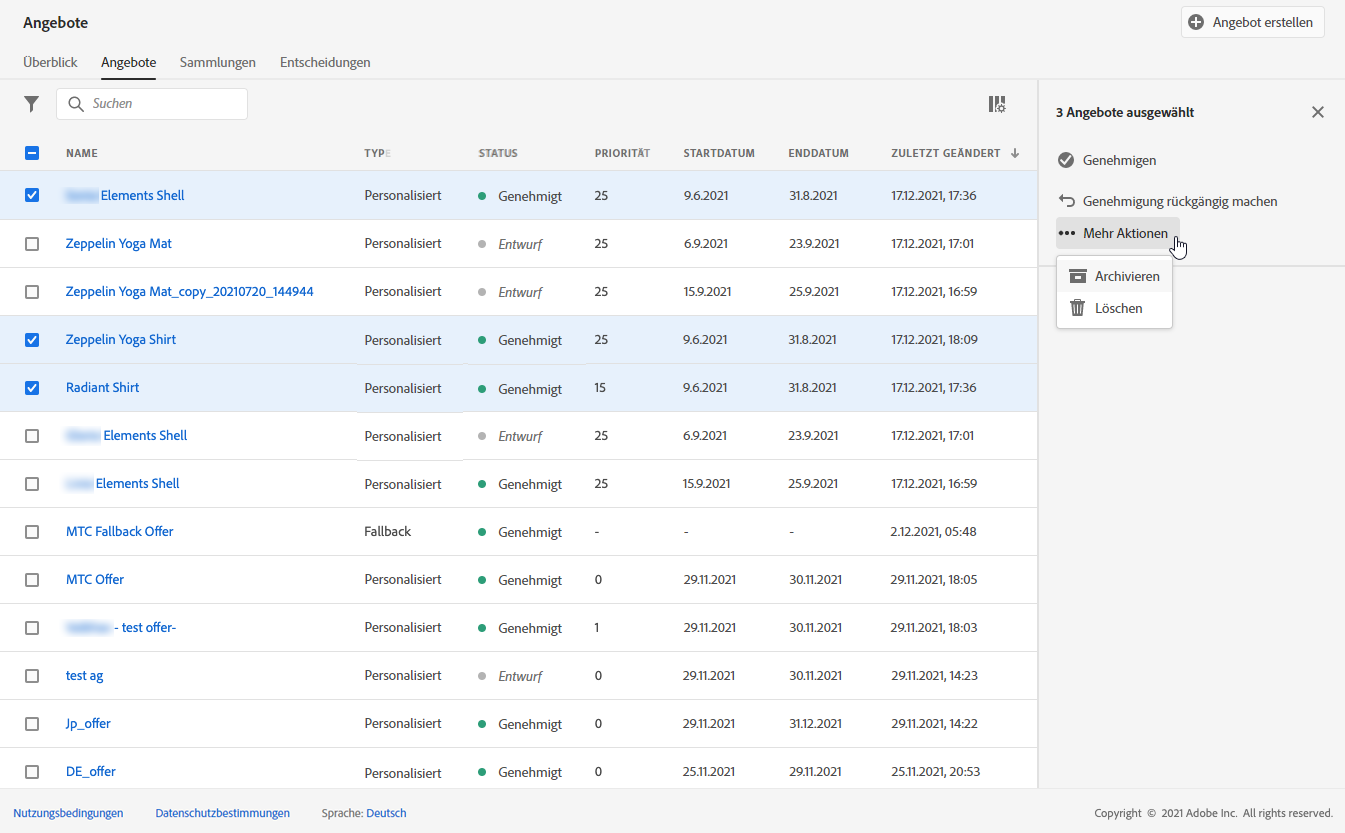Open the MTC Fallback Offer link
The width and height of the screenshot is (1345, 833).
pos(119,531)
